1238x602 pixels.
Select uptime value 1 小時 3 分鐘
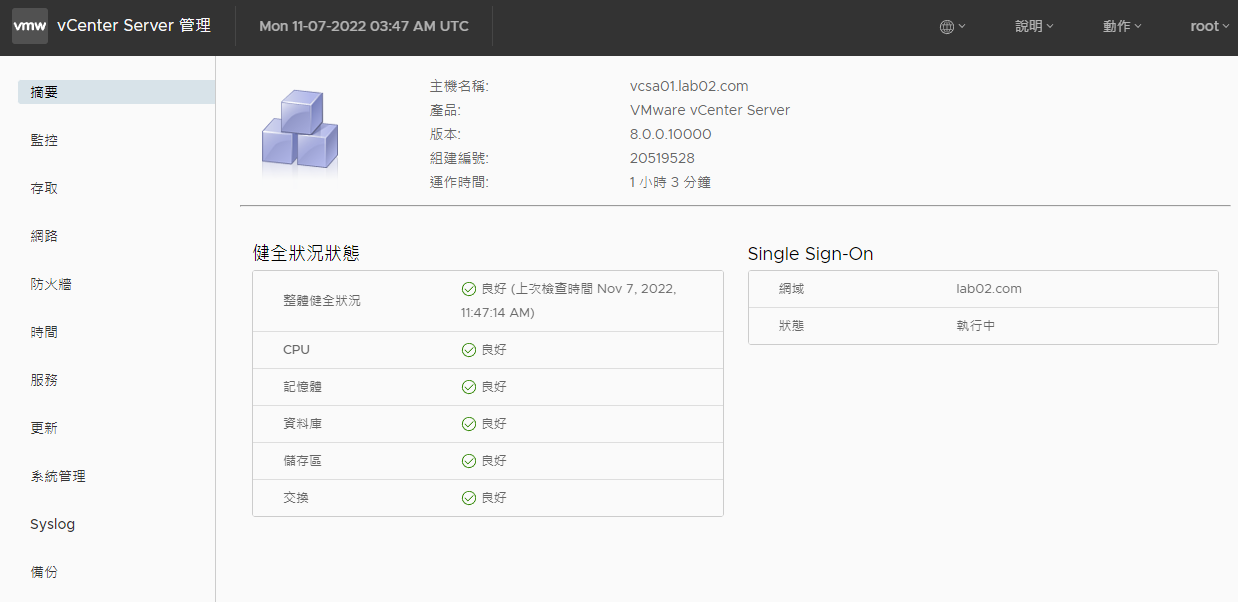pos(670,182)
